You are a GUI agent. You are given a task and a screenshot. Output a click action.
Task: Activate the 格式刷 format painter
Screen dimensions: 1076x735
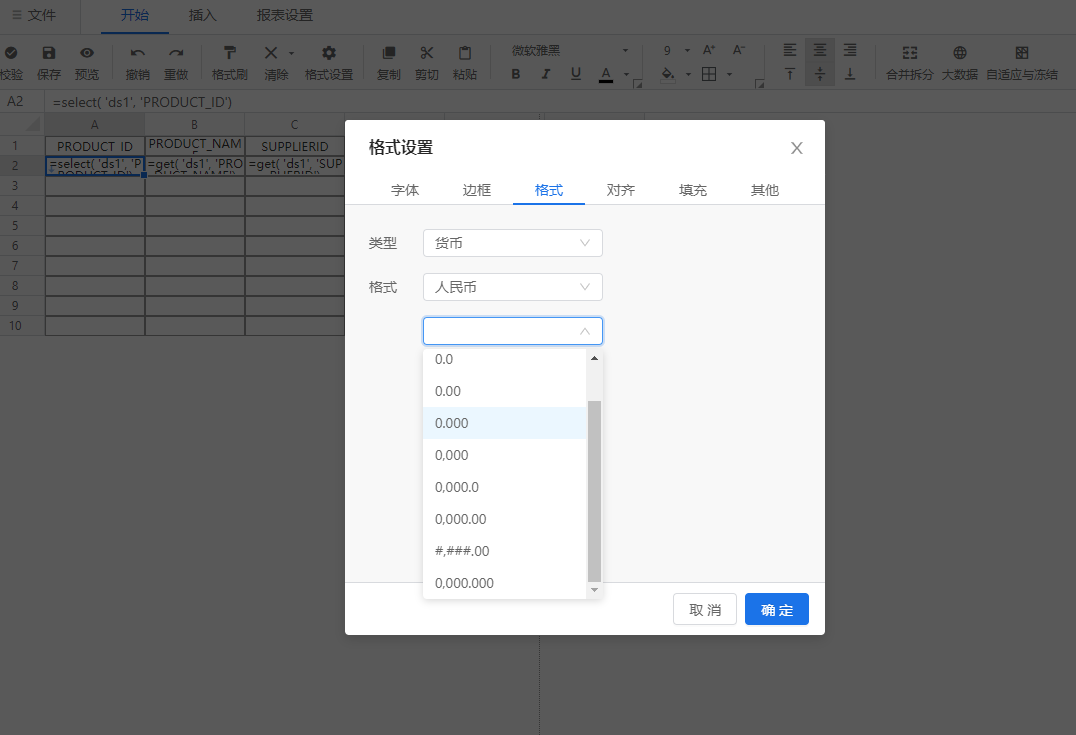[x=230, y=53]
